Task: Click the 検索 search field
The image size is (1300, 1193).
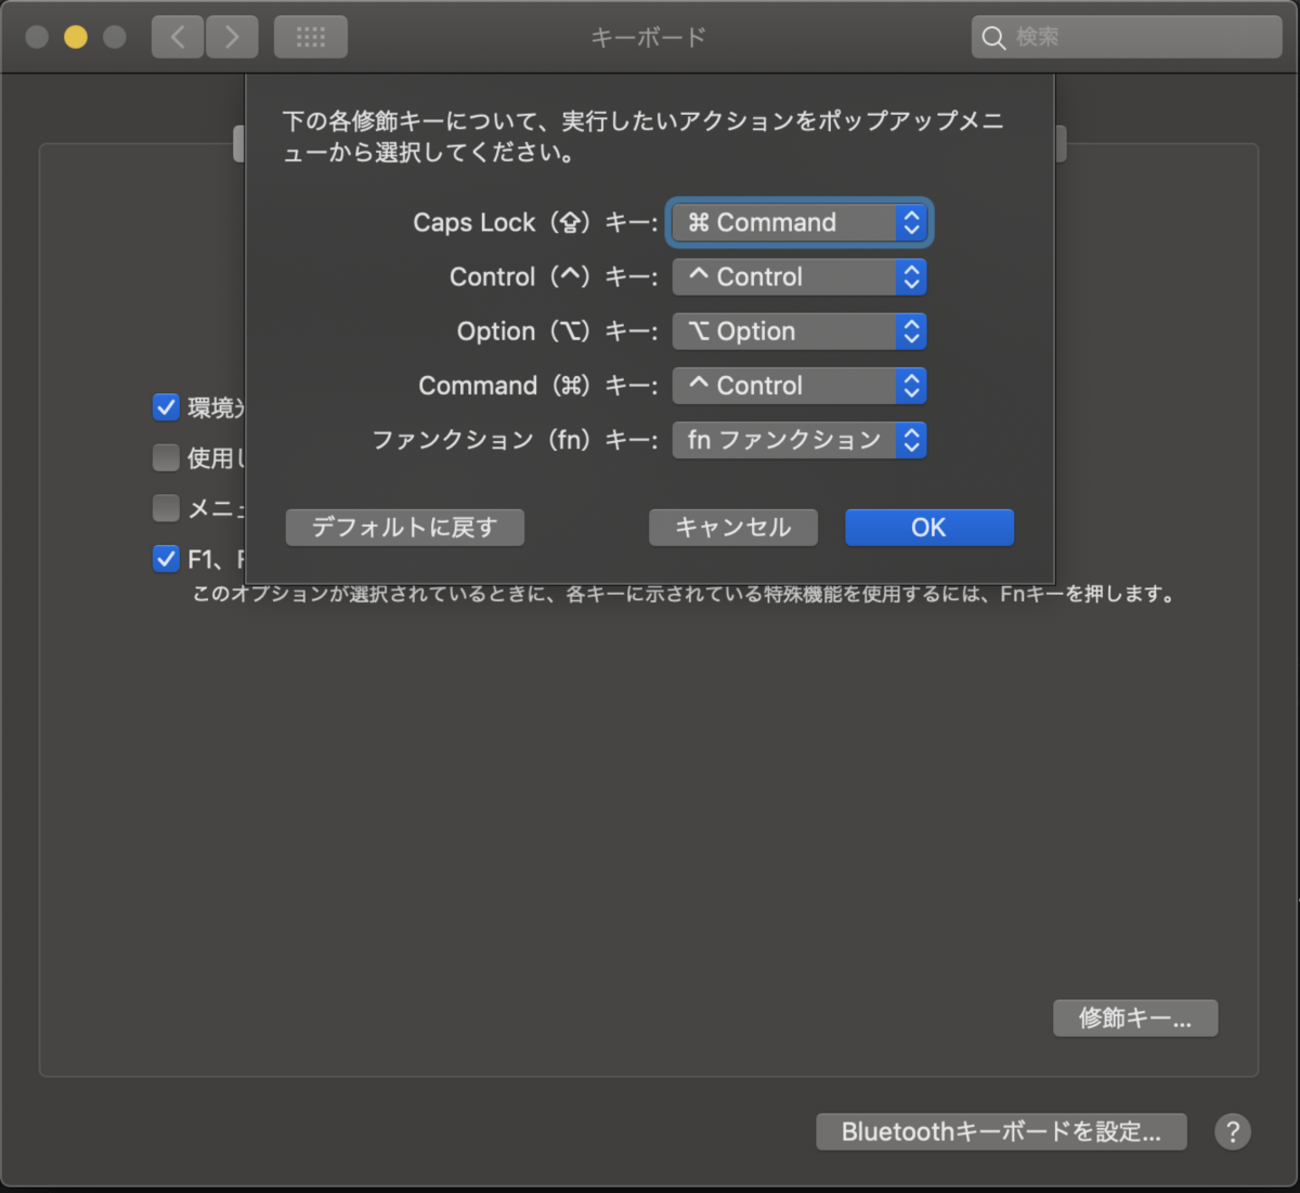Action: [1140, 37]
